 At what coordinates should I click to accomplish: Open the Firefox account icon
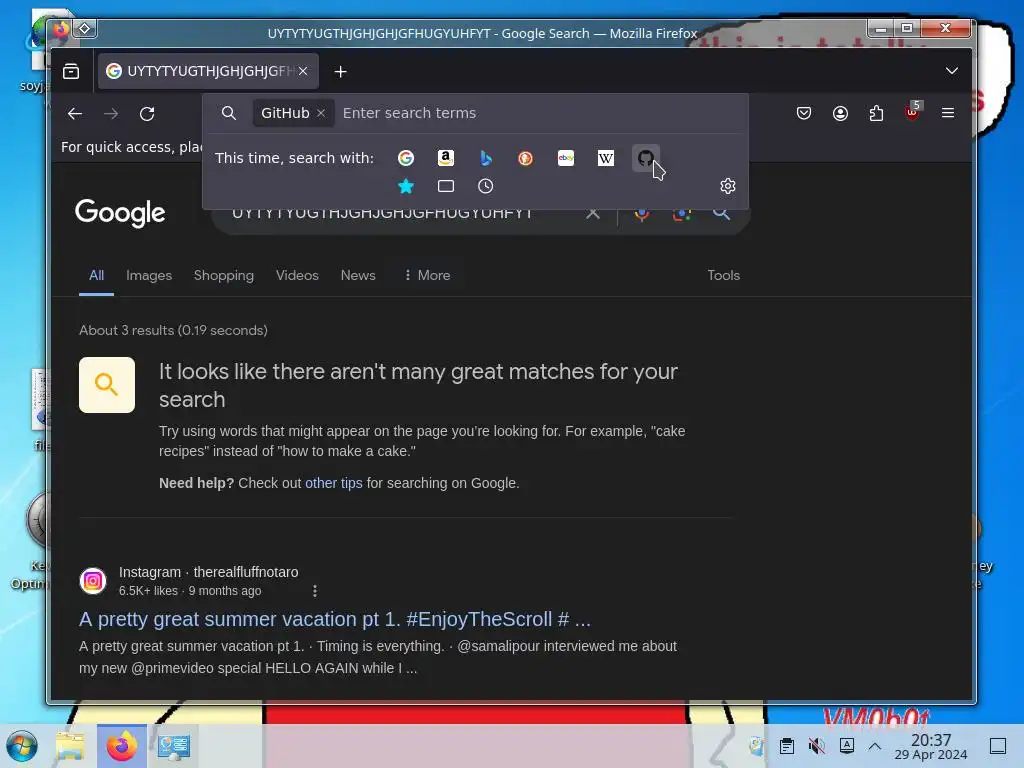tap(840, 114)
